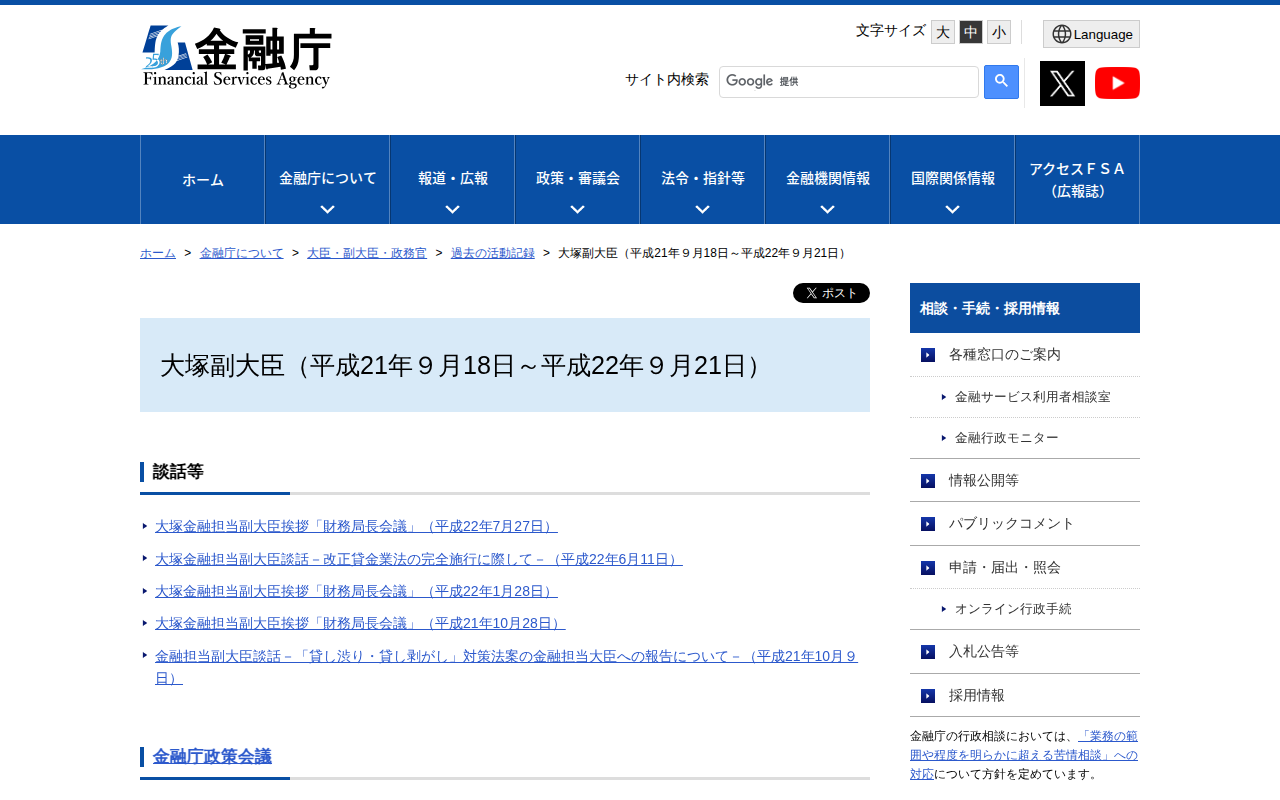1280x800 pixels.
Task: Go to ホーム in the main navigation
Action: pos(202,180)
